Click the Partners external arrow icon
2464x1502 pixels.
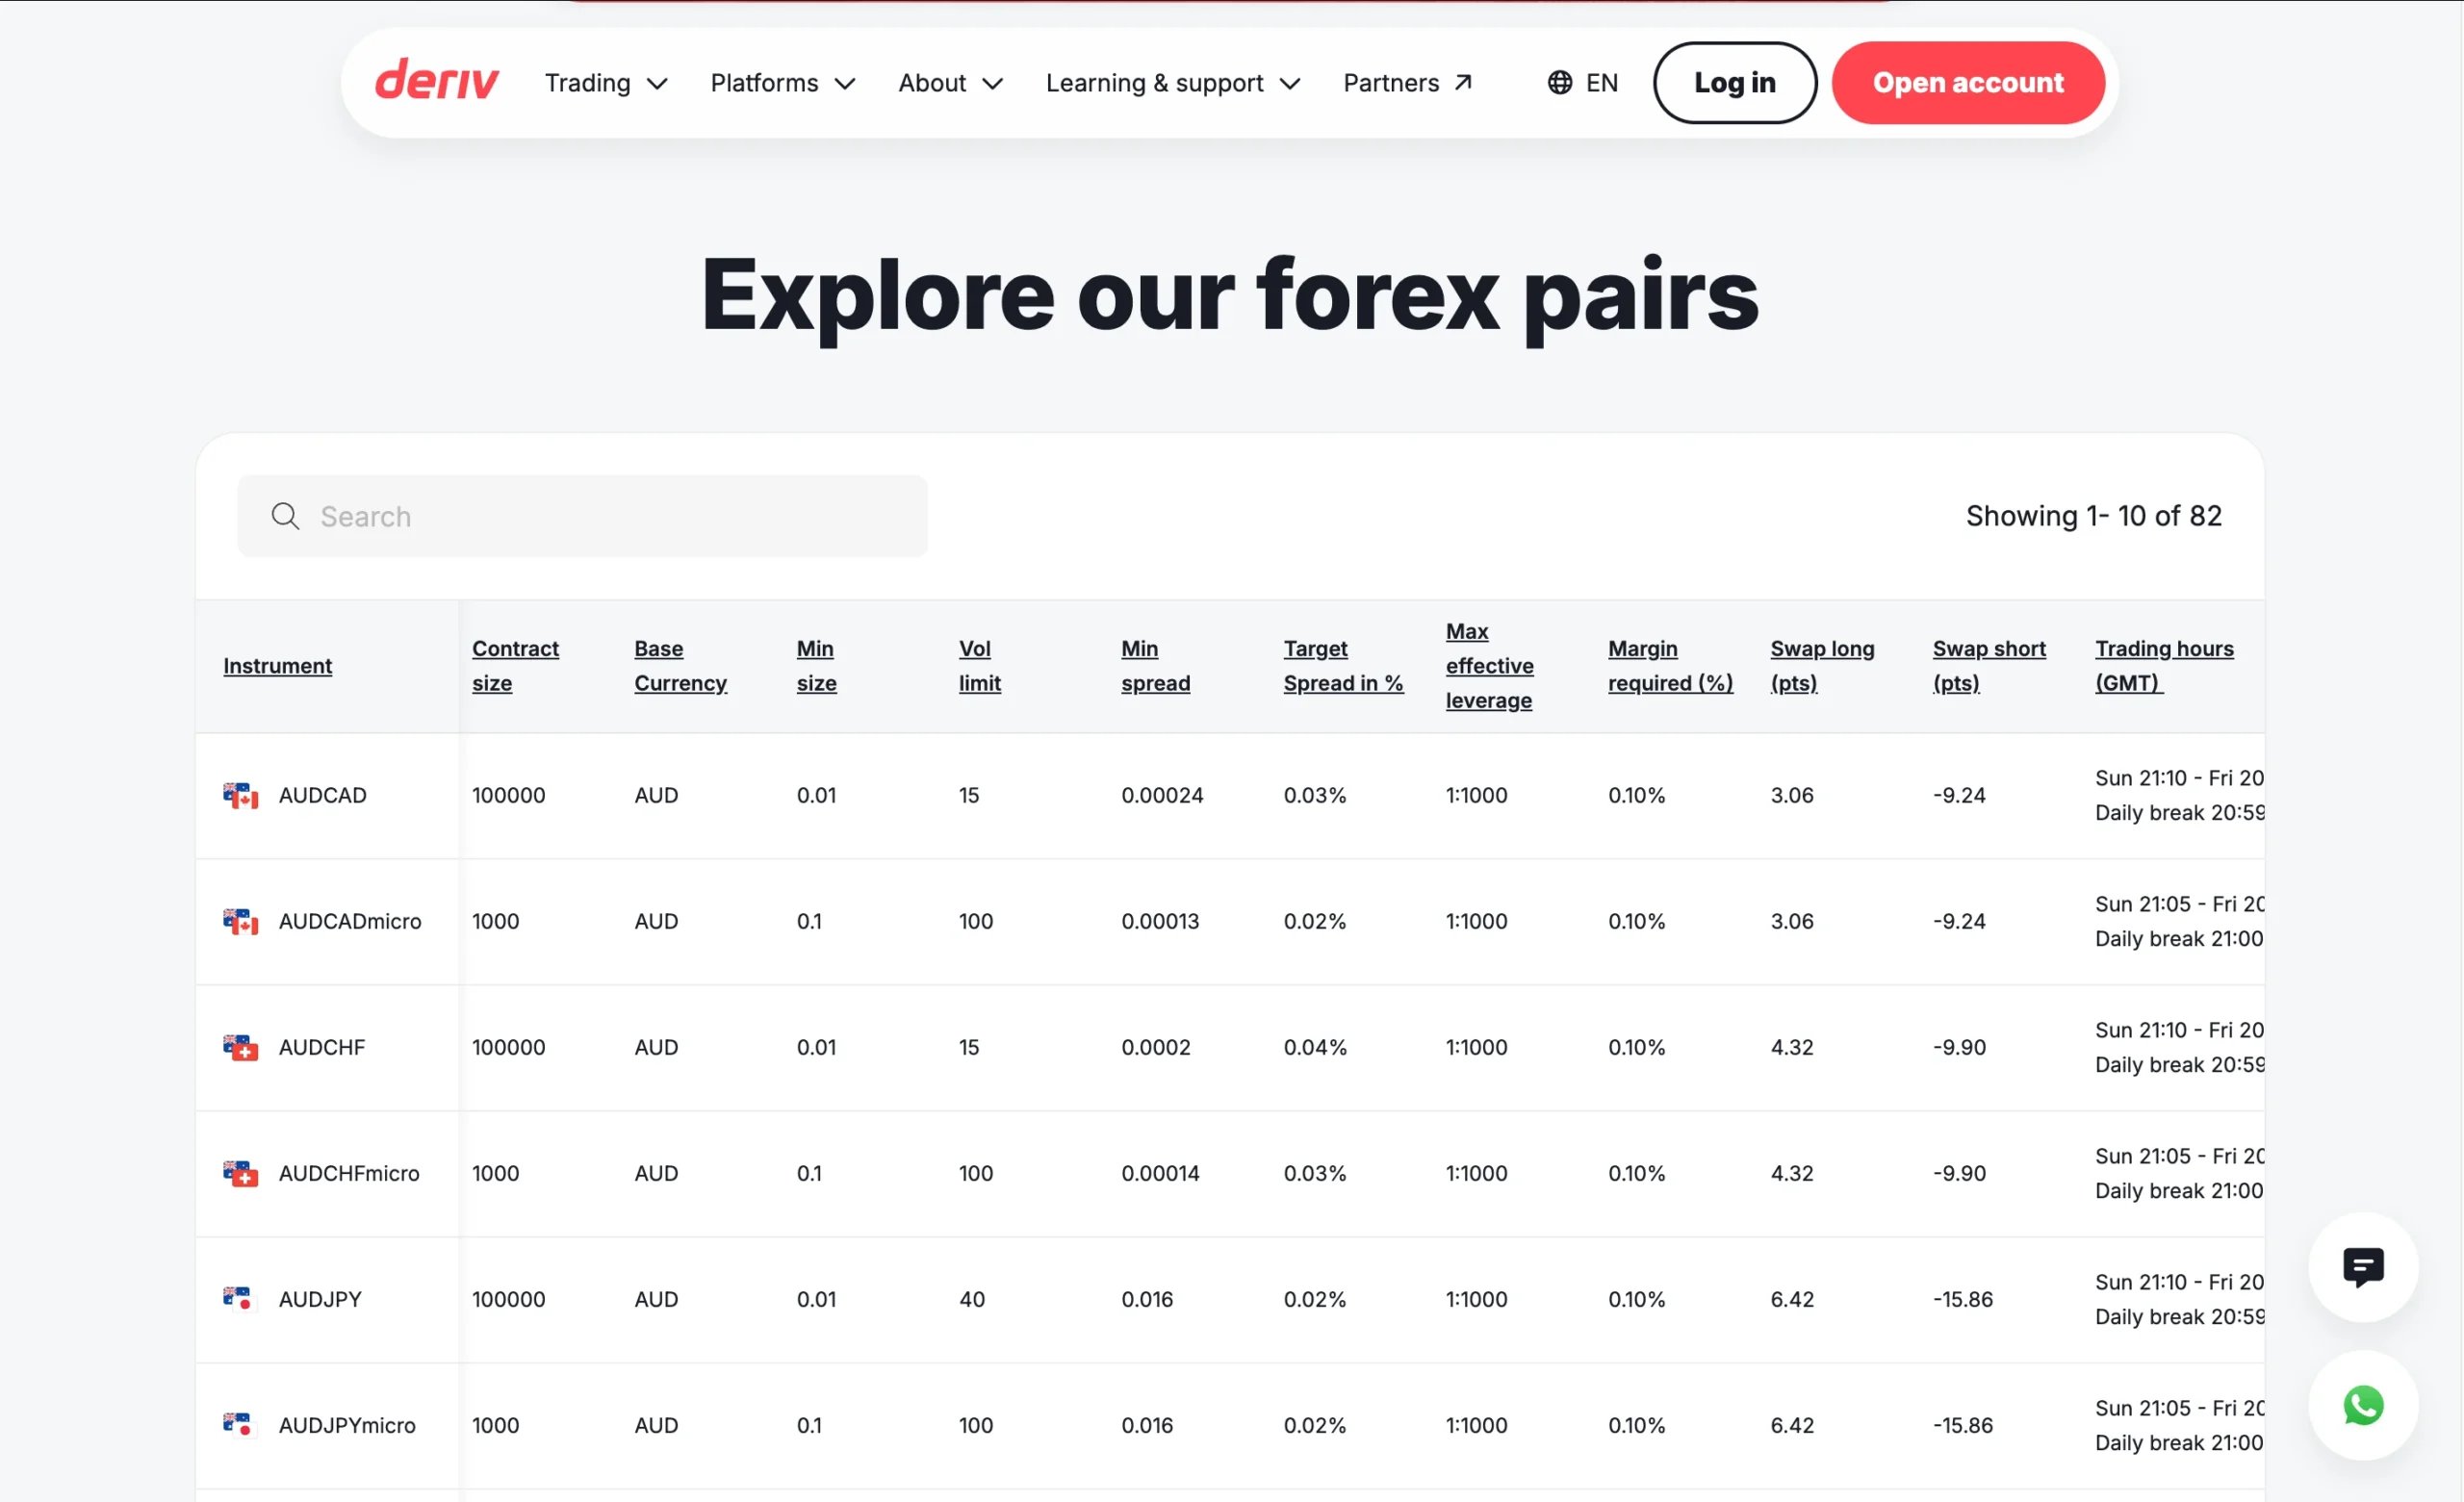(1463, 82)
